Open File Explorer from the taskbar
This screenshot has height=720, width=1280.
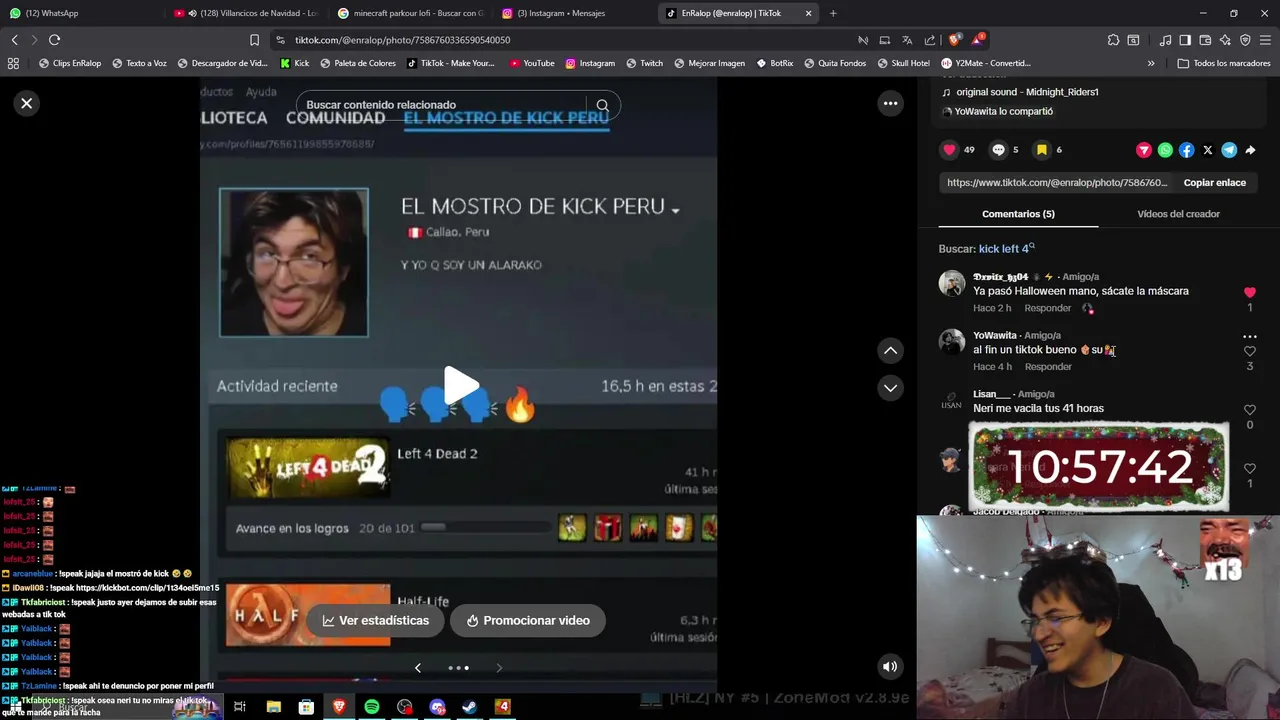273,707
